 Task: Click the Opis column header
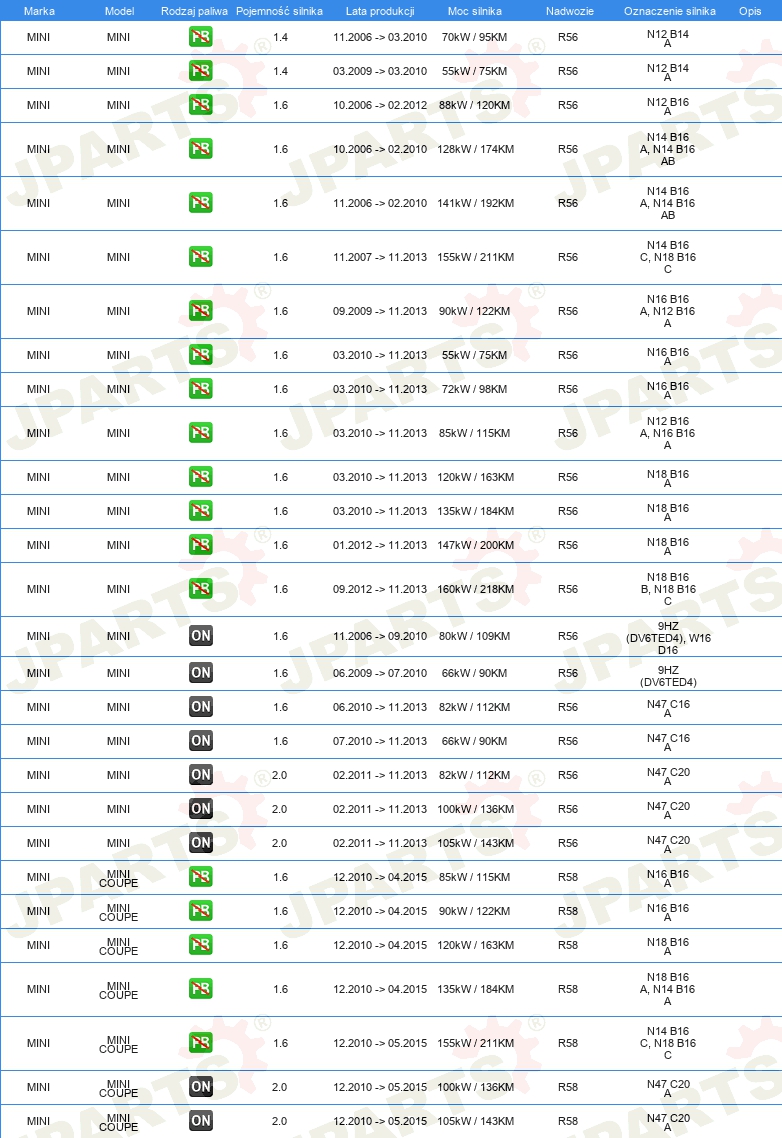(x=750, y=11)
